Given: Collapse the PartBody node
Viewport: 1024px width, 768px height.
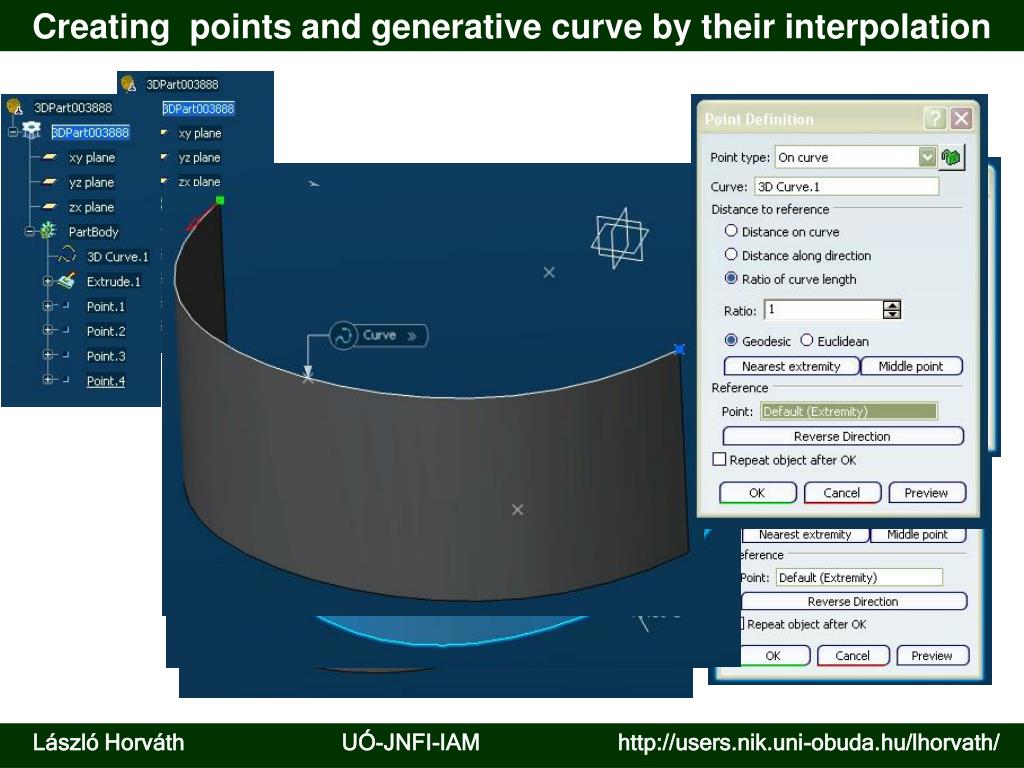Looking at the screenshot, I should pos(29,231).
